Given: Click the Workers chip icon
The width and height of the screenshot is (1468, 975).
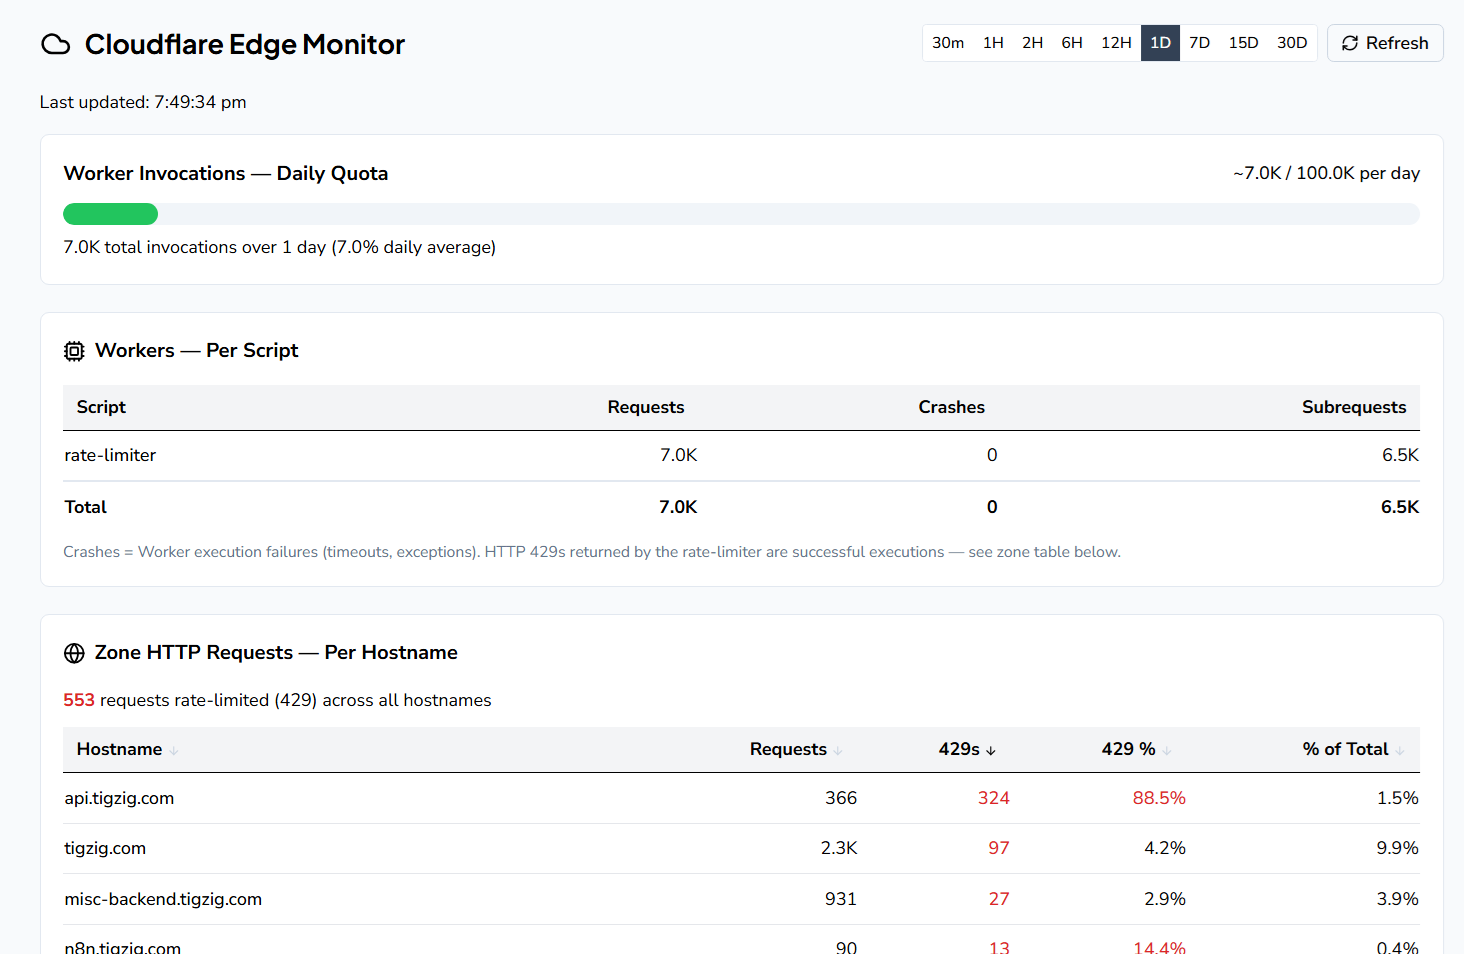Looking at the screenshot, I should (x=74, y=351).
